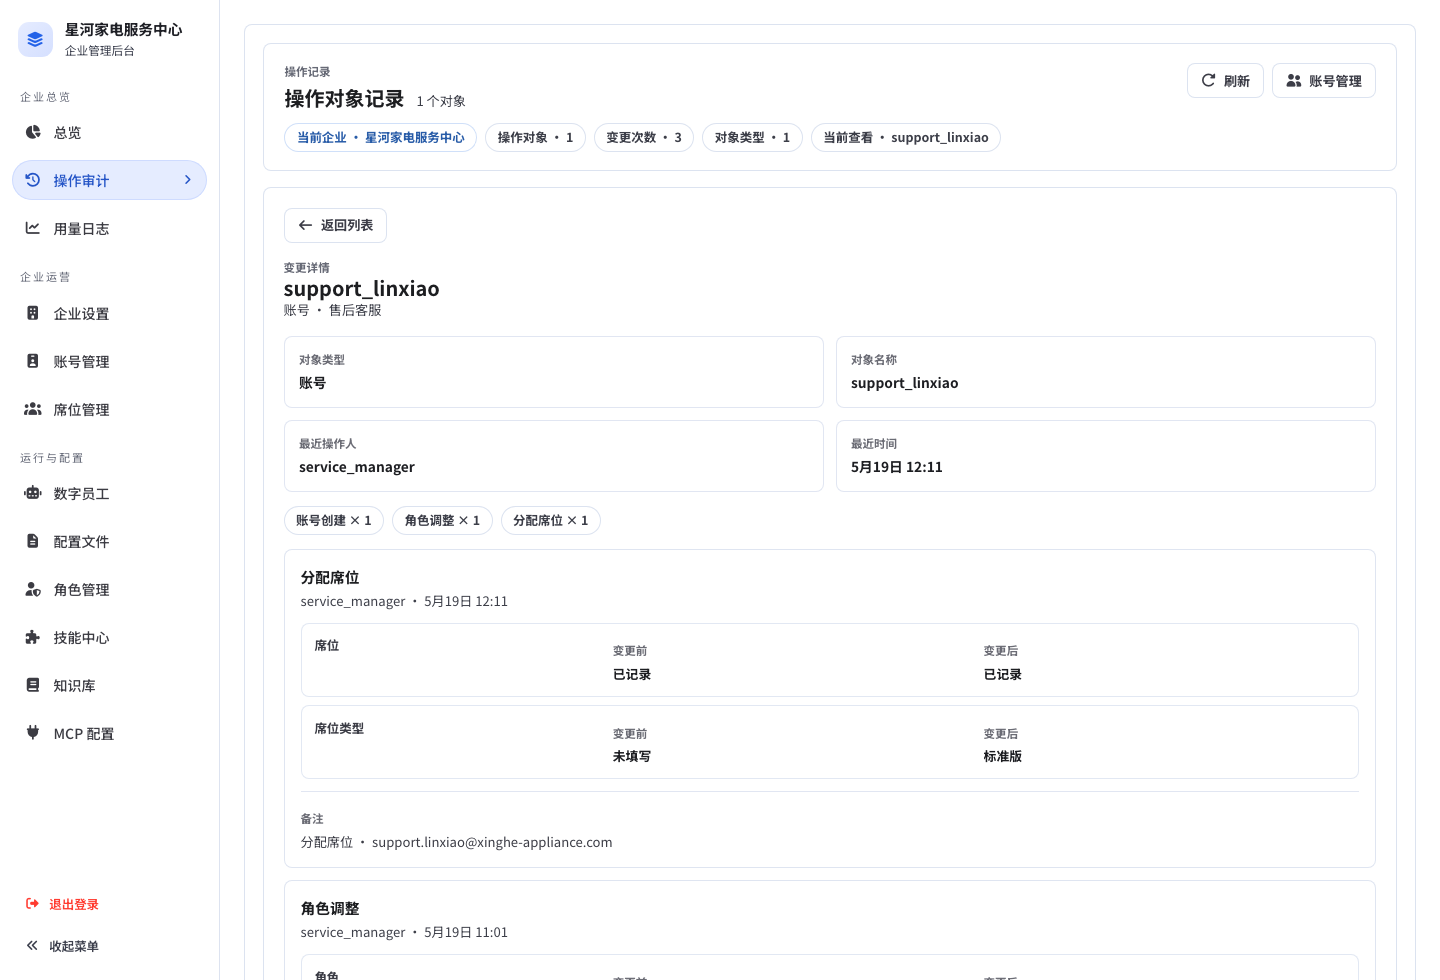Click the app logo icon in the sidebar
This screenshot has height=980, width=1440.
(35, 40)
